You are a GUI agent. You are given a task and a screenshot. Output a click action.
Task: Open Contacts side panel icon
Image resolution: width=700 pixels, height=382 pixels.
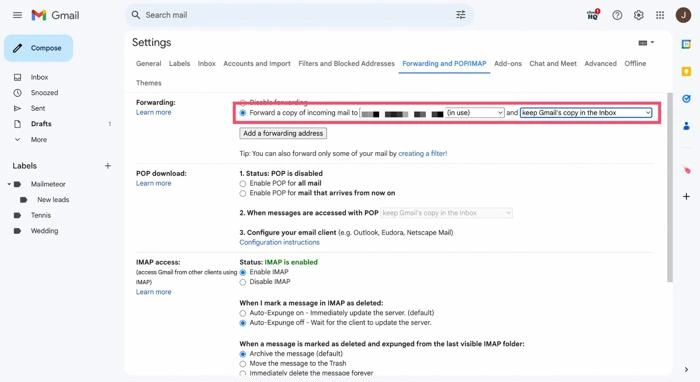tap(686, 126)
